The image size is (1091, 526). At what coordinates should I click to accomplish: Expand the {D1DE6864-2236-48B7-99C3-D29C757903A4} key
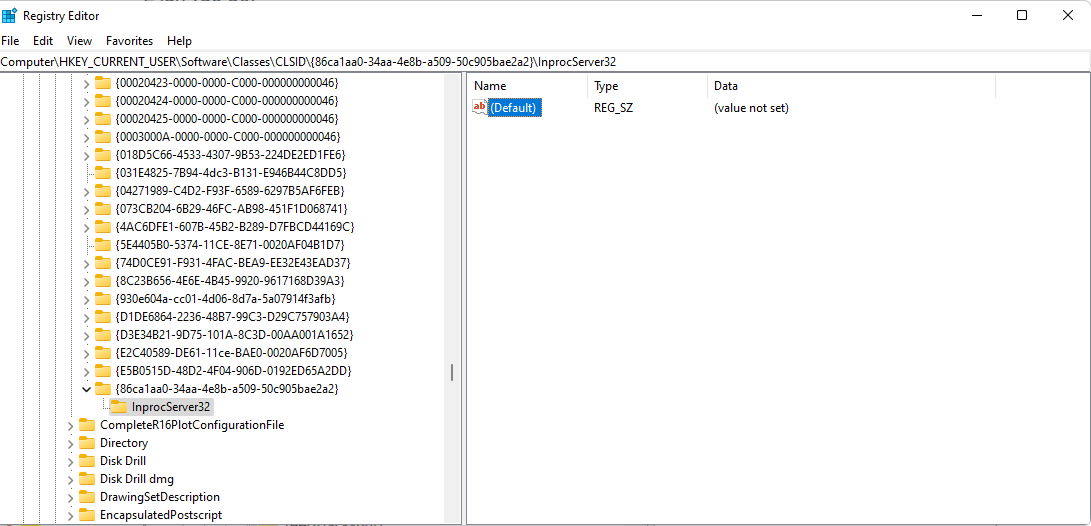[x=86, y=318]
